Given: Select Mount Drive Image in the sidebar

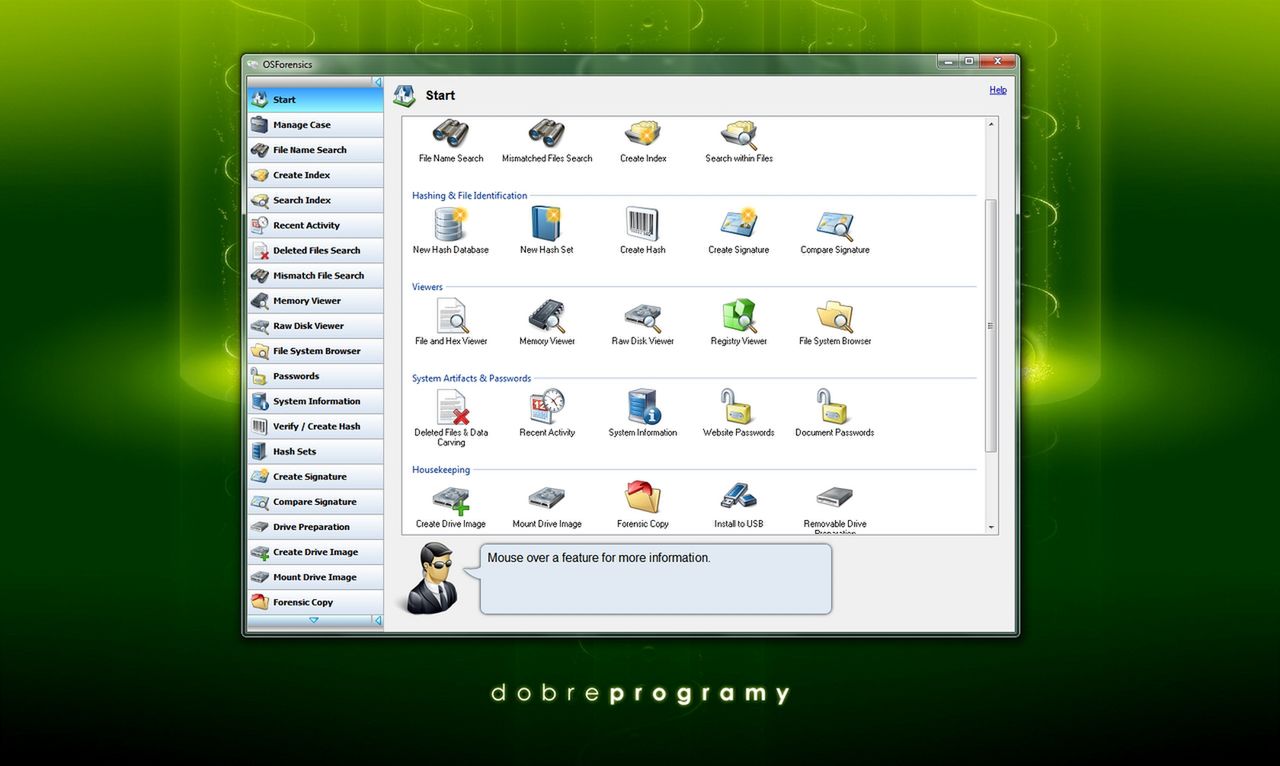Looking at the screenshot, I should (315, 577).
